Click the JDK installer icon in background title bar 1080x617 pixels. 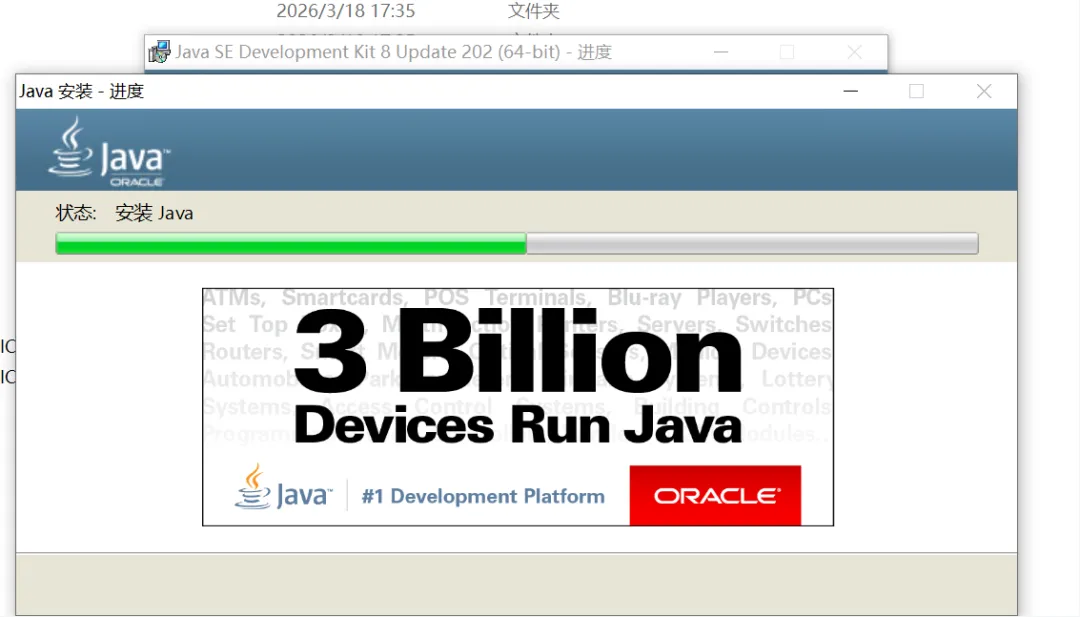pyautogui.click(x=160, y=52)
